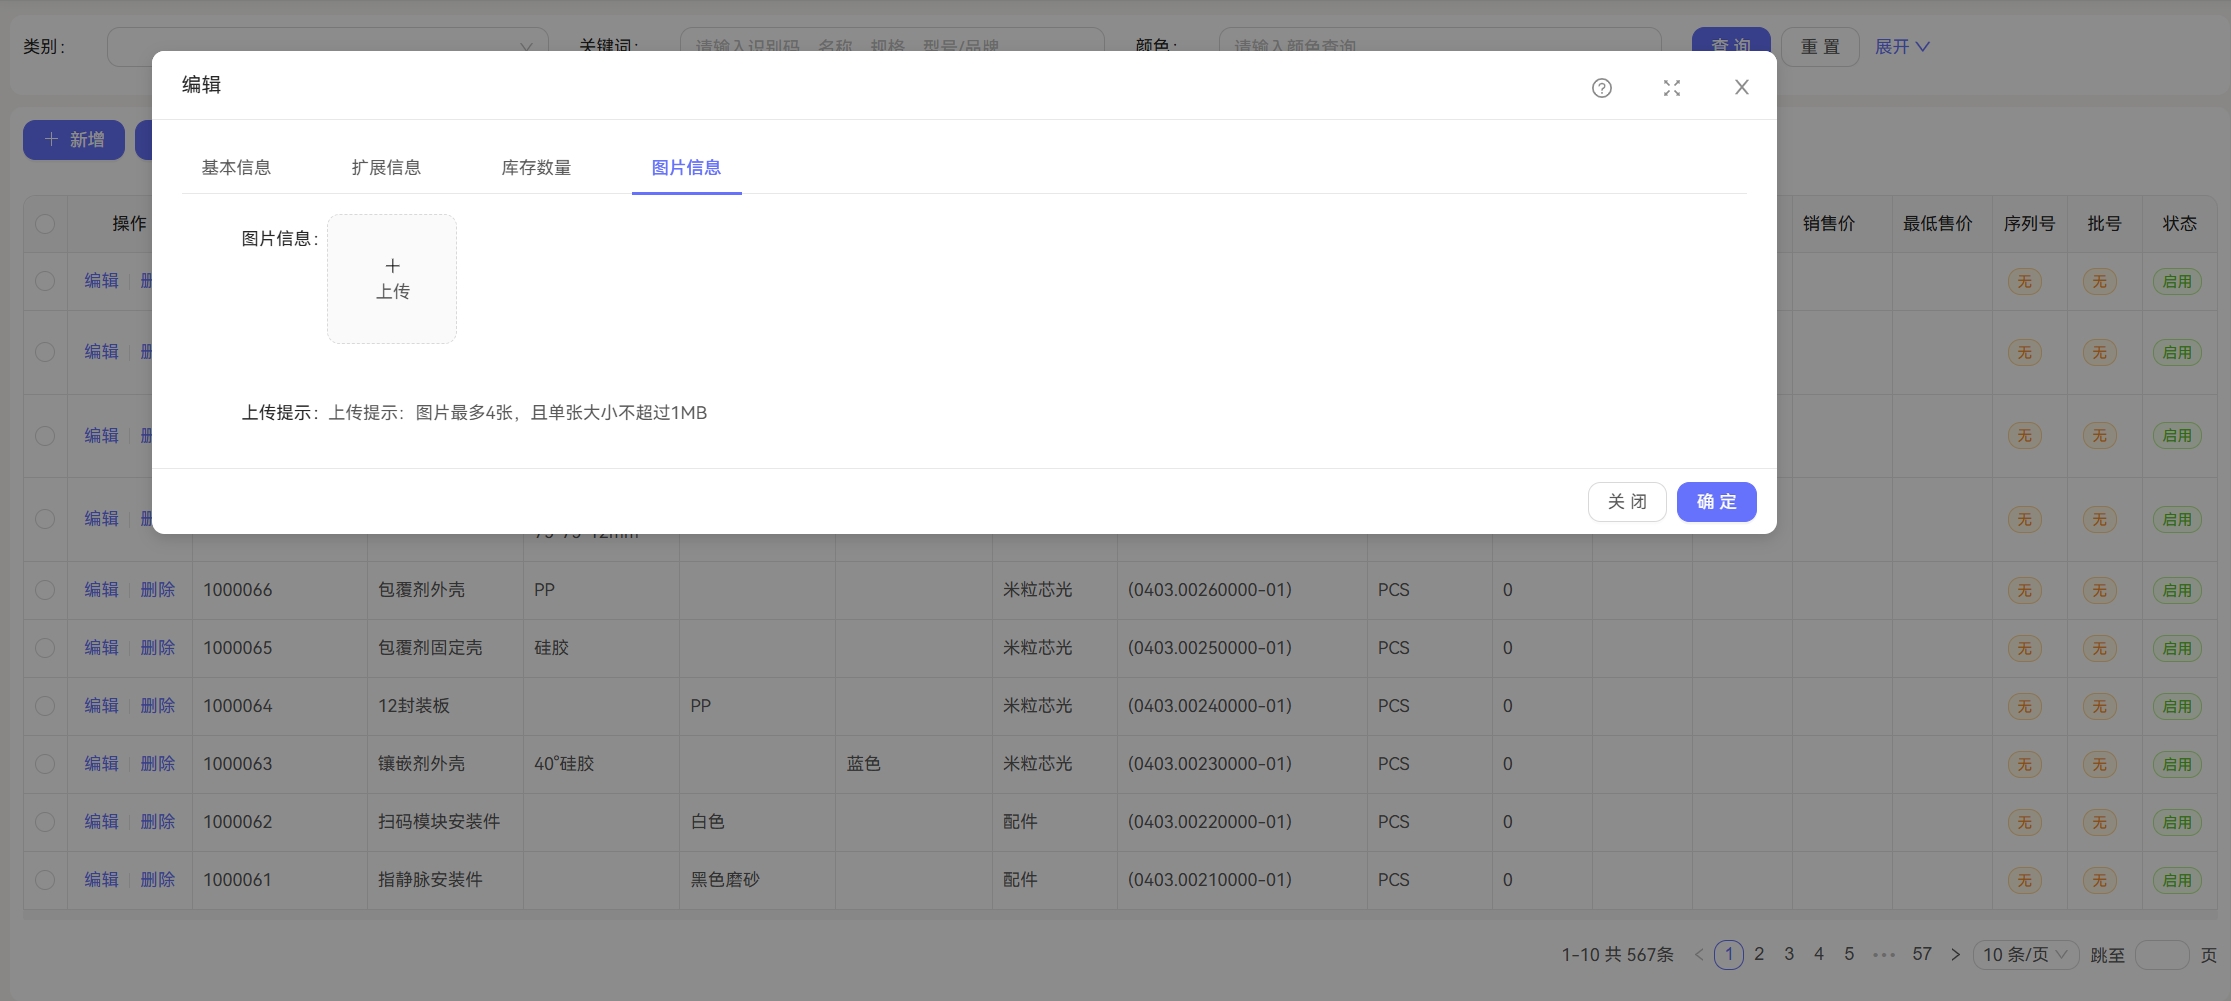Screen dimensions: 2231x1001
Task: Switch to the 库存数量 tab
Action: tap(536, 168)
